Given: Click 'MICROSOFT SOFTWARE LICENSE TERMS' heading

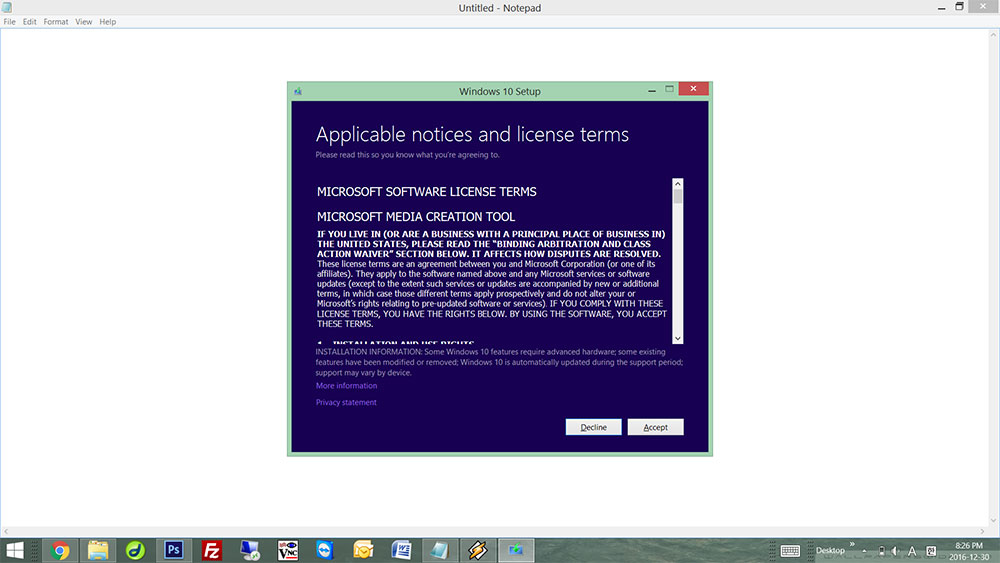Looking at the screenshot, I should click(427, 192).
